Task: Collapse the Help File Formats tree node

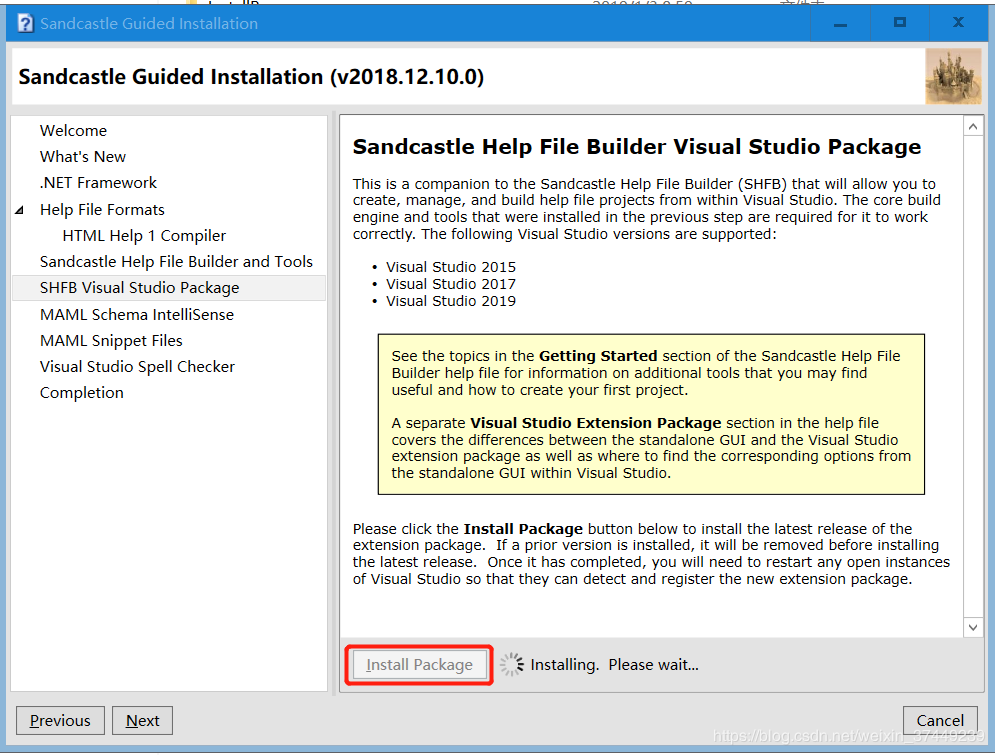Action: [x=20, y=210]
